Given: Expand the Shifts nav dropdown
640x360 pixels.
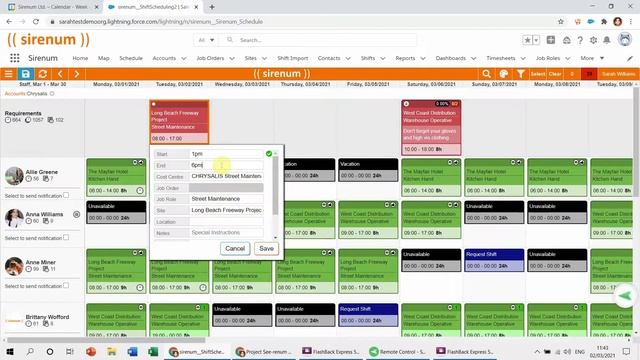Looking at the screenshot, I should 383,58.
